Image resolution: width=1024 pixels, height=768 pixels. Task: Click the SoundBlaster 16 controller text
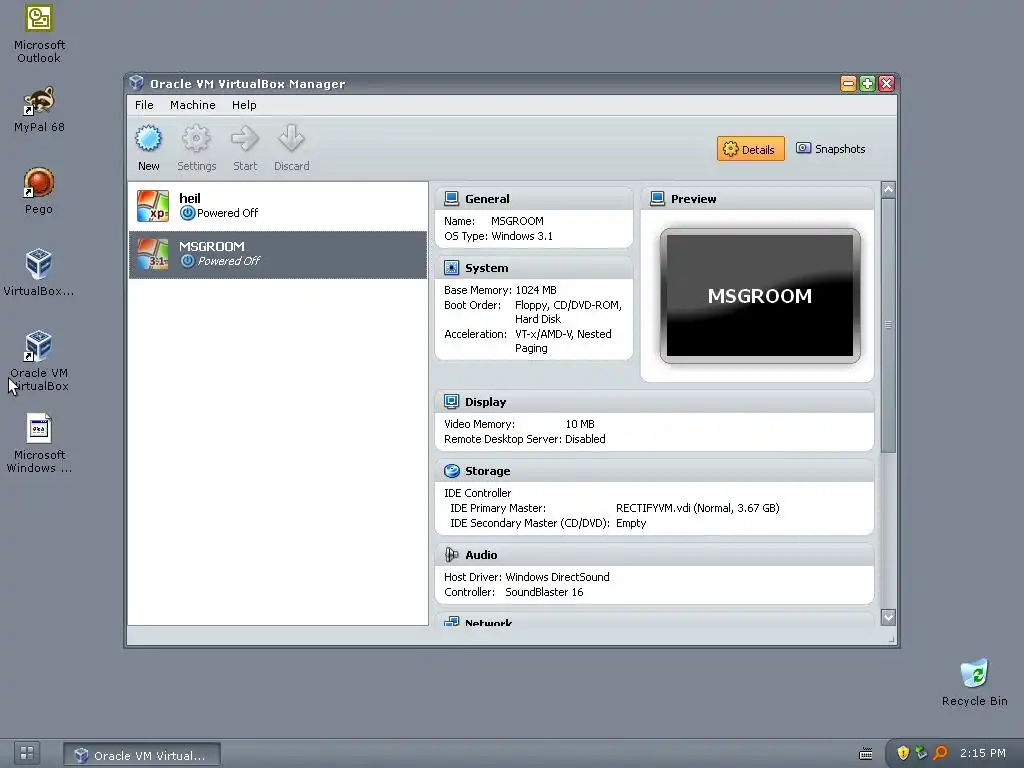coord(544,592)
